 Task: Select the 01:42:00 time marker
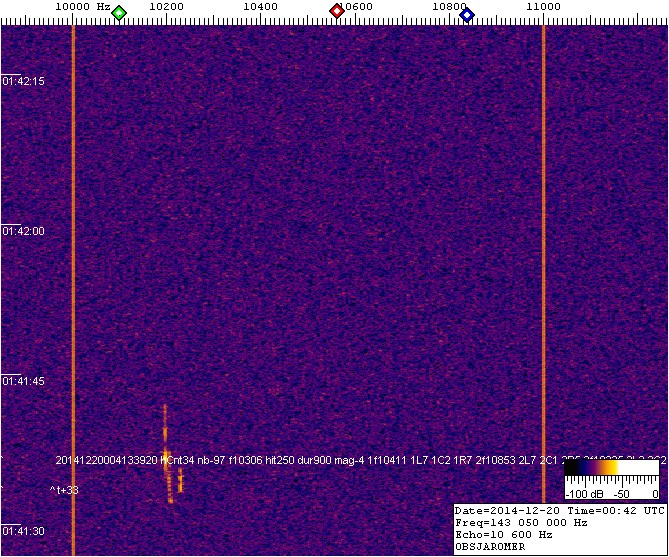click(21, 231)
